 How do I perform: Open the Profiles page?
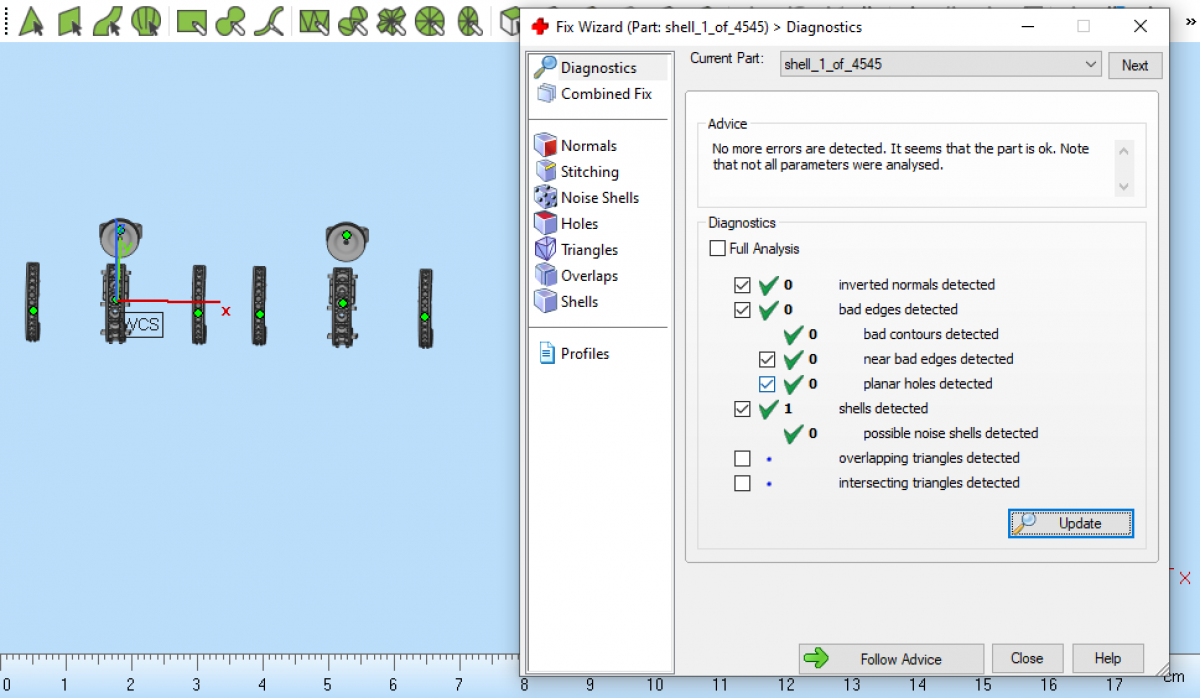point(584,354)
